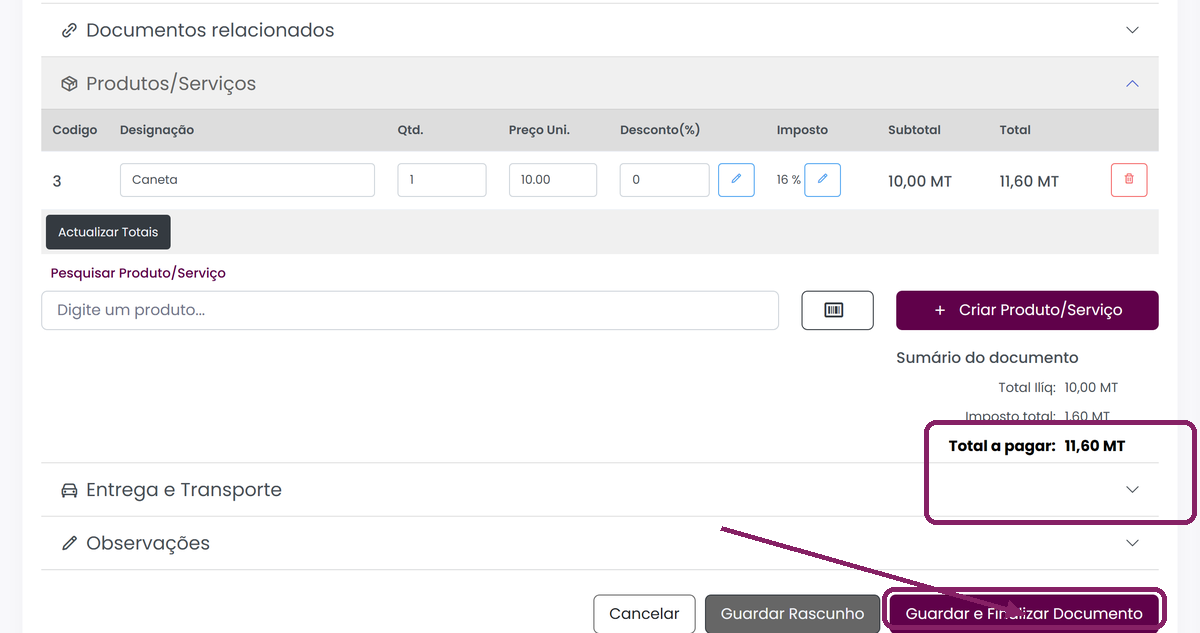Click the barcode scanner icon button
The image size is (1200, 633).
point(837,310)
